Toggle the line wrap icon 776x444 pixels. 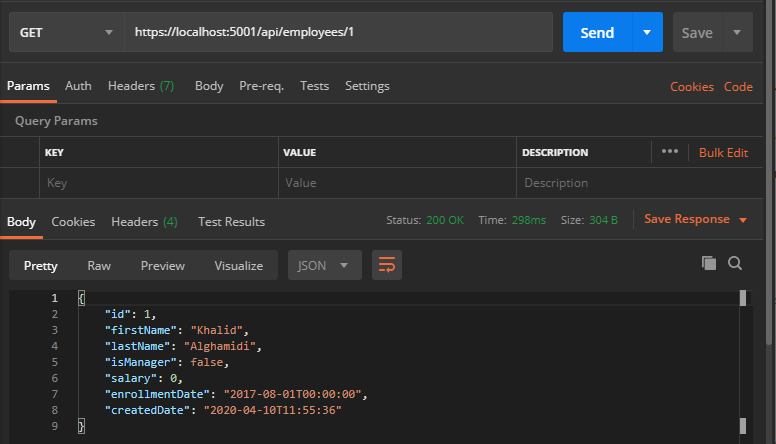tap(387, 265)
